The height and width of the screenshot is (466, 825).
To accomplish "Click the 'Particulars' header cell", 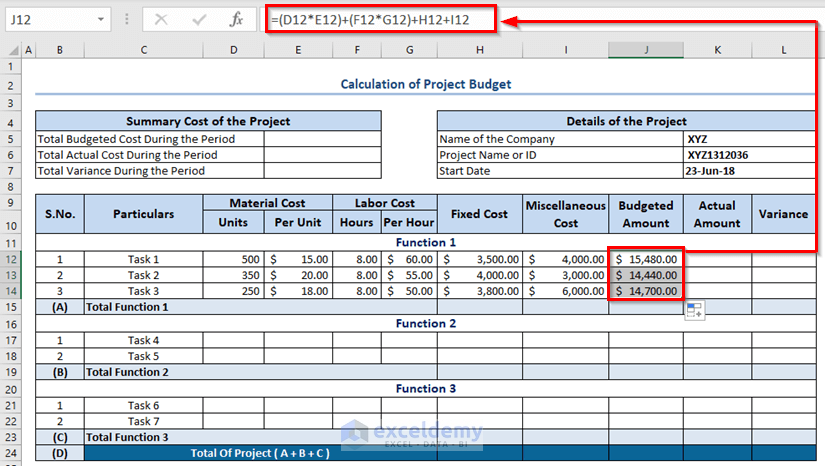I will tap(144, 214).
